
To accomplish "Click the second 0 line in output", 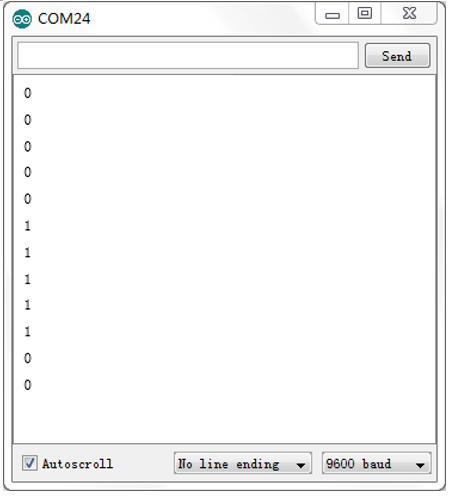I will pyautogui.click(x=28, y=120).
